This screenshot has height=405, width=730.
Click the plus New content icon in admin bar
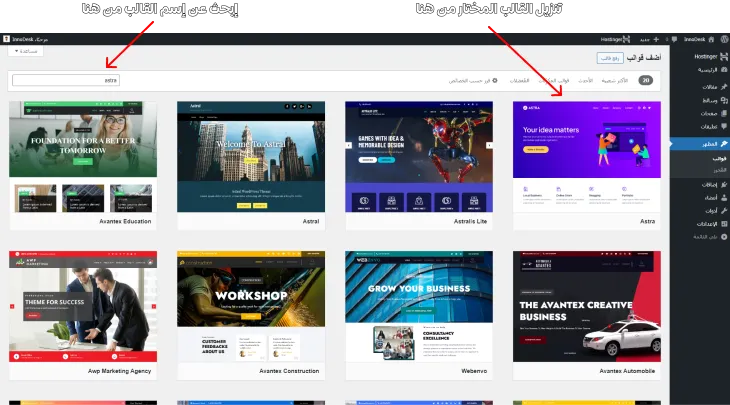pos(656,40)
